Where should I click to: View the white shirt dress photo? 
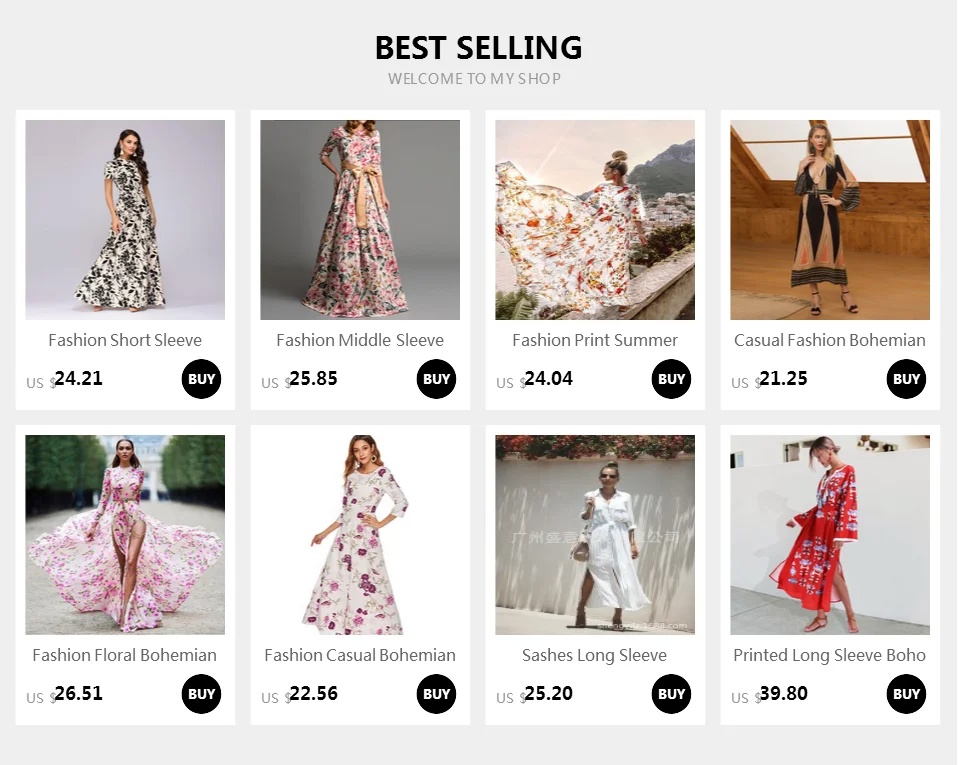(x=595, y=535)
